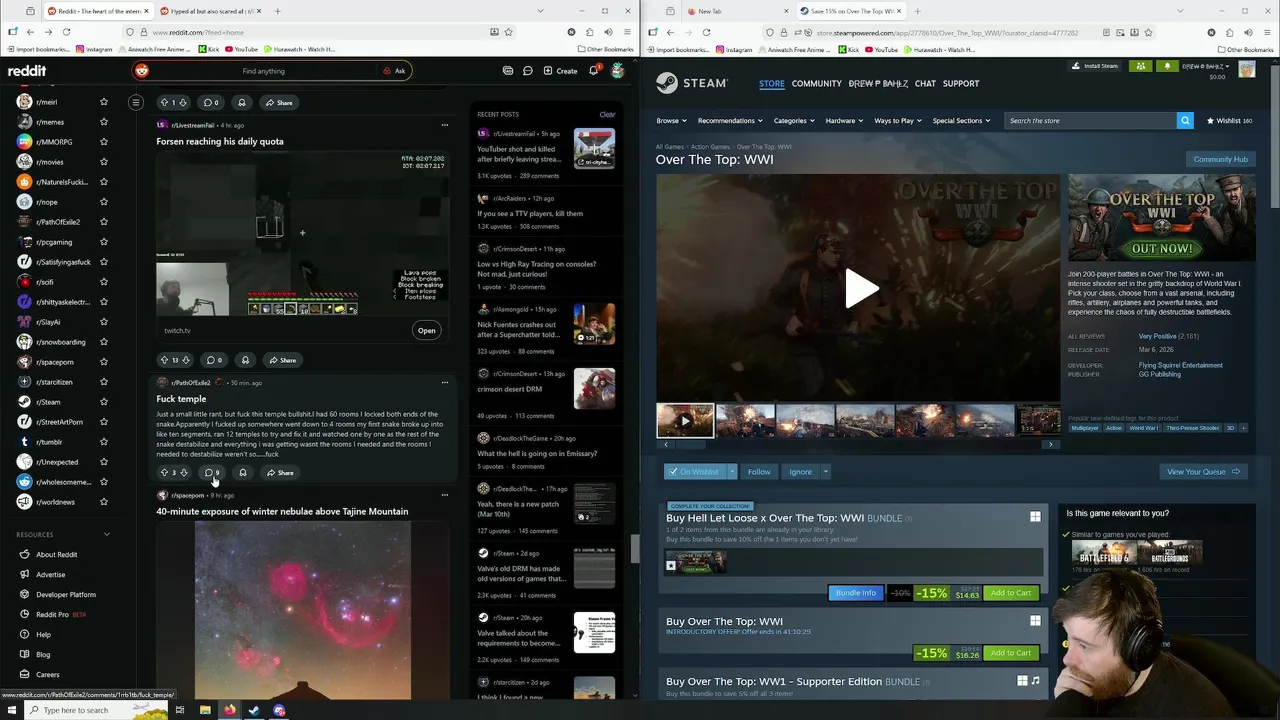The image size is (1280, 720).
Task: Expand Steam Categories dropdown
Action: [x=793, y=121]
